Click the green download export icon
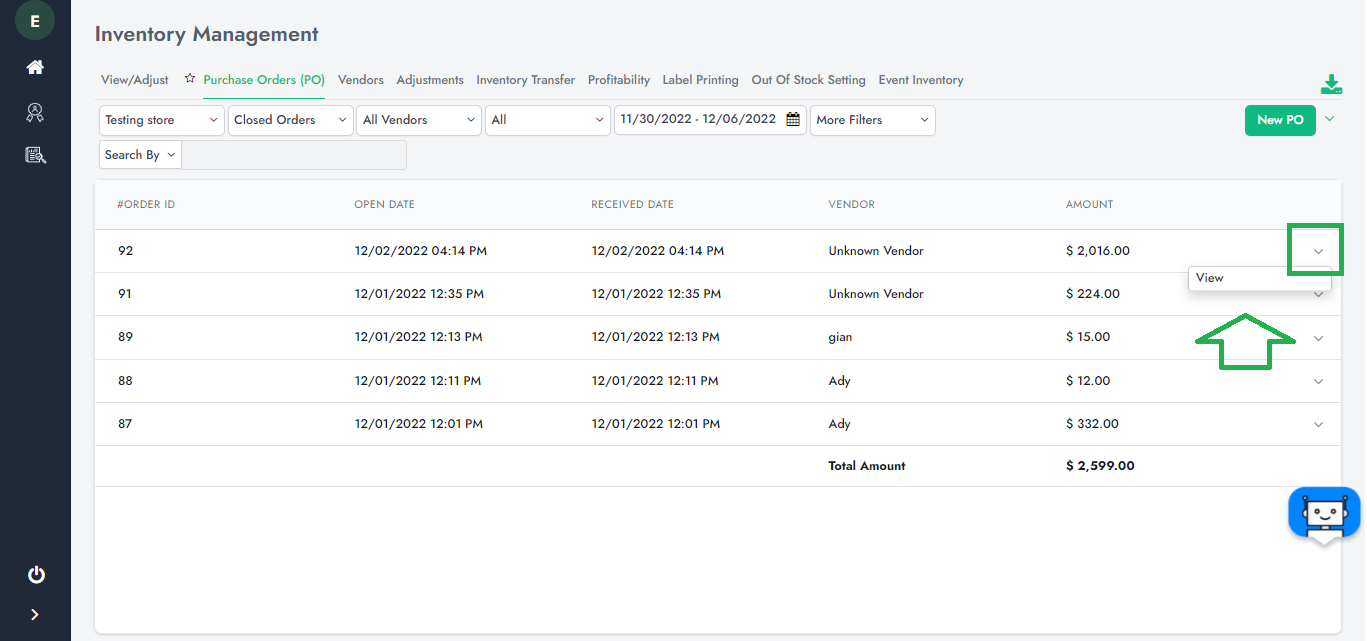 click(1331, 85)
